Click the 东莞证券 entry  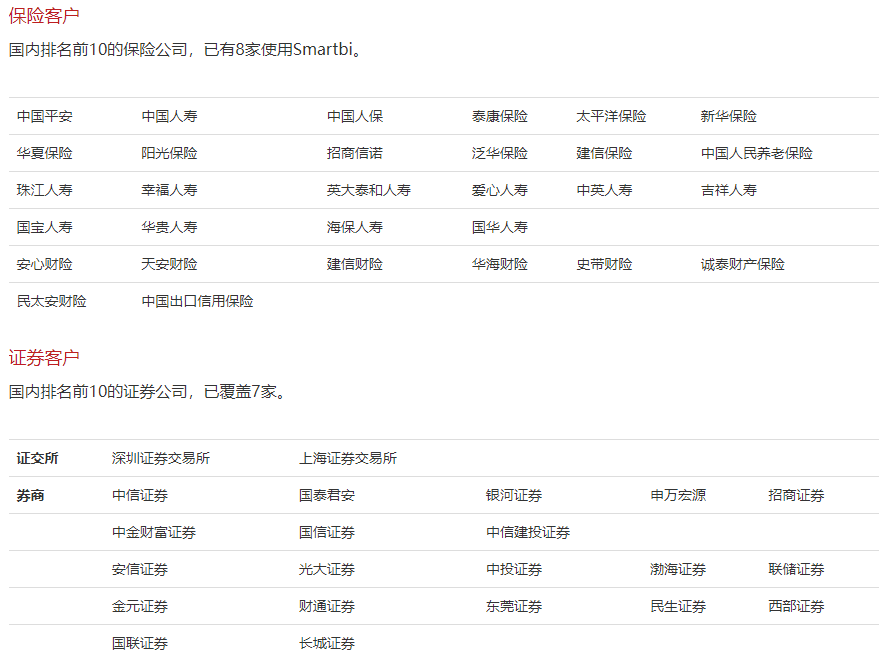point(513,606)
